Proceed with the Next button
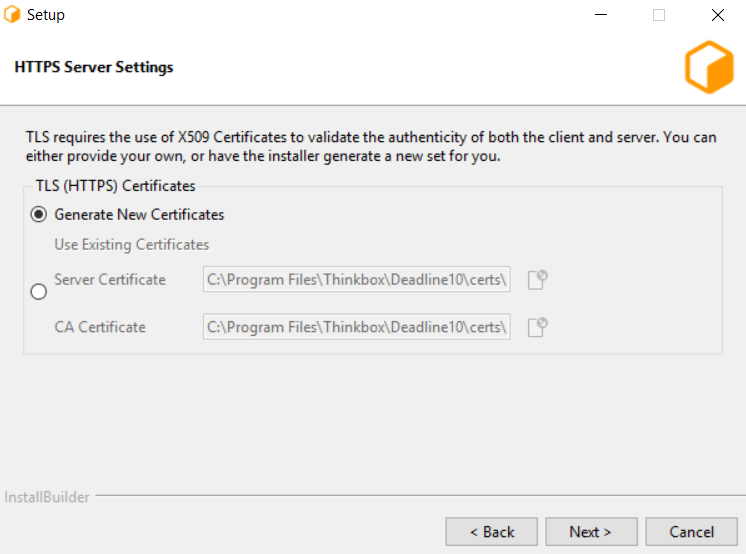The width and height of the screenshot is (746, 554). tap(591, 532)
